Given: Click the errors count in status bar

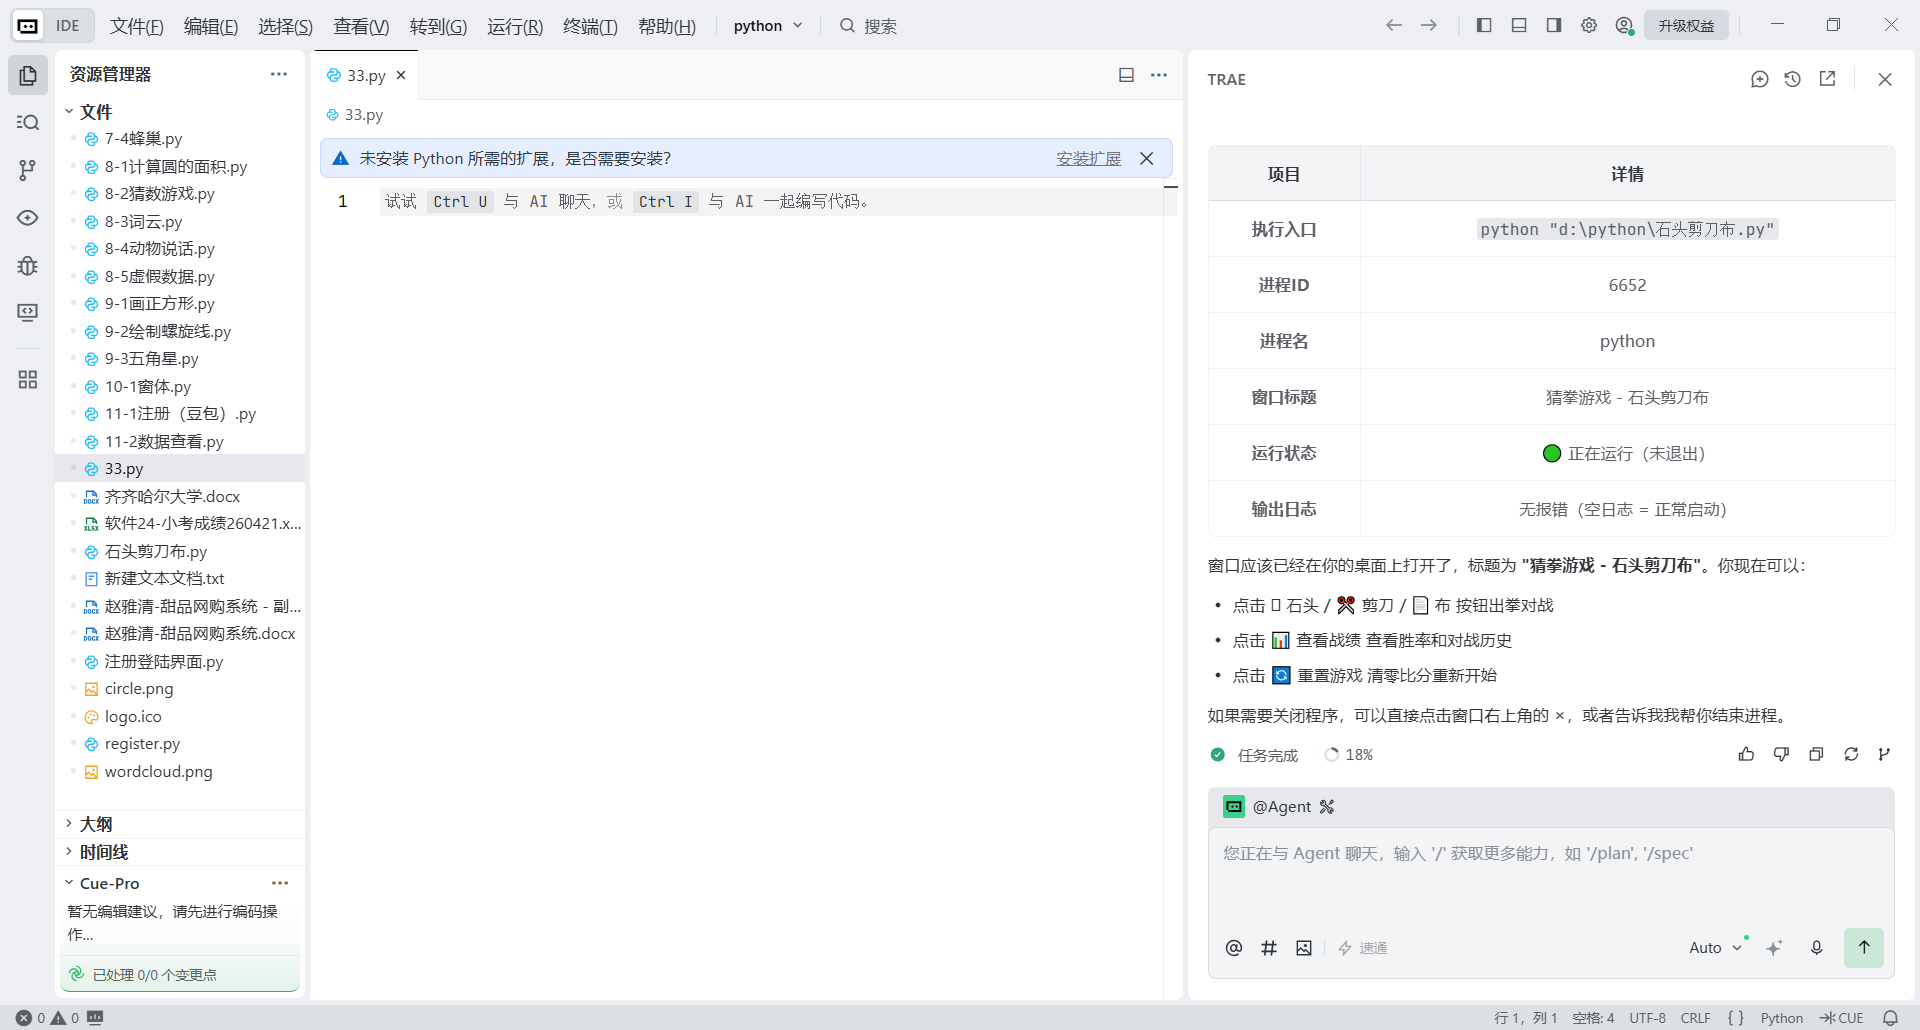Looking at the screenshot, I should 30,1018.
